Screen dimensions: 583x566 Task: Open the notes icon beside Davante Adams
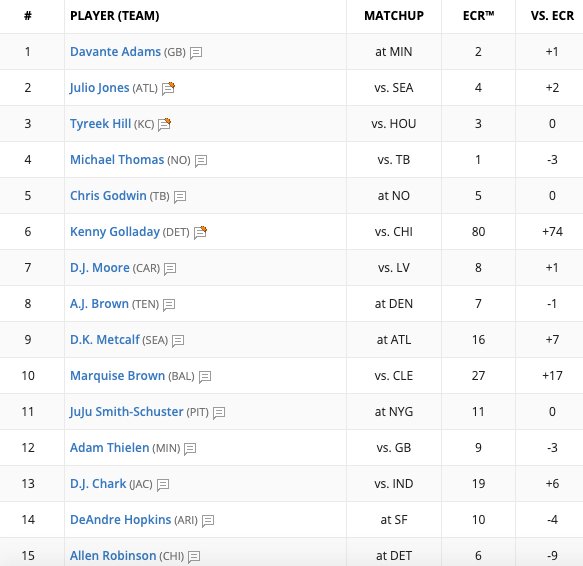click(x=196, y=53)
